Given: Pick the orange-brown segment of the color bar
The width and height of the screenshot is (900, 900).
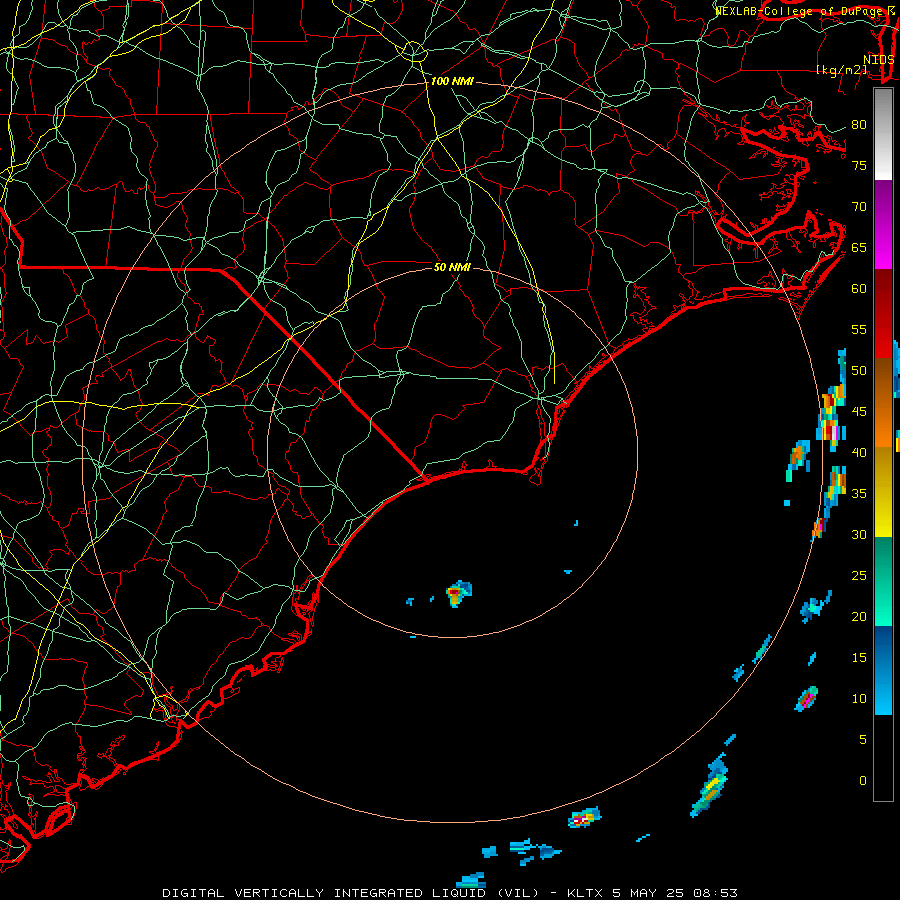Looking at the screenshot, I should point(883,402).
